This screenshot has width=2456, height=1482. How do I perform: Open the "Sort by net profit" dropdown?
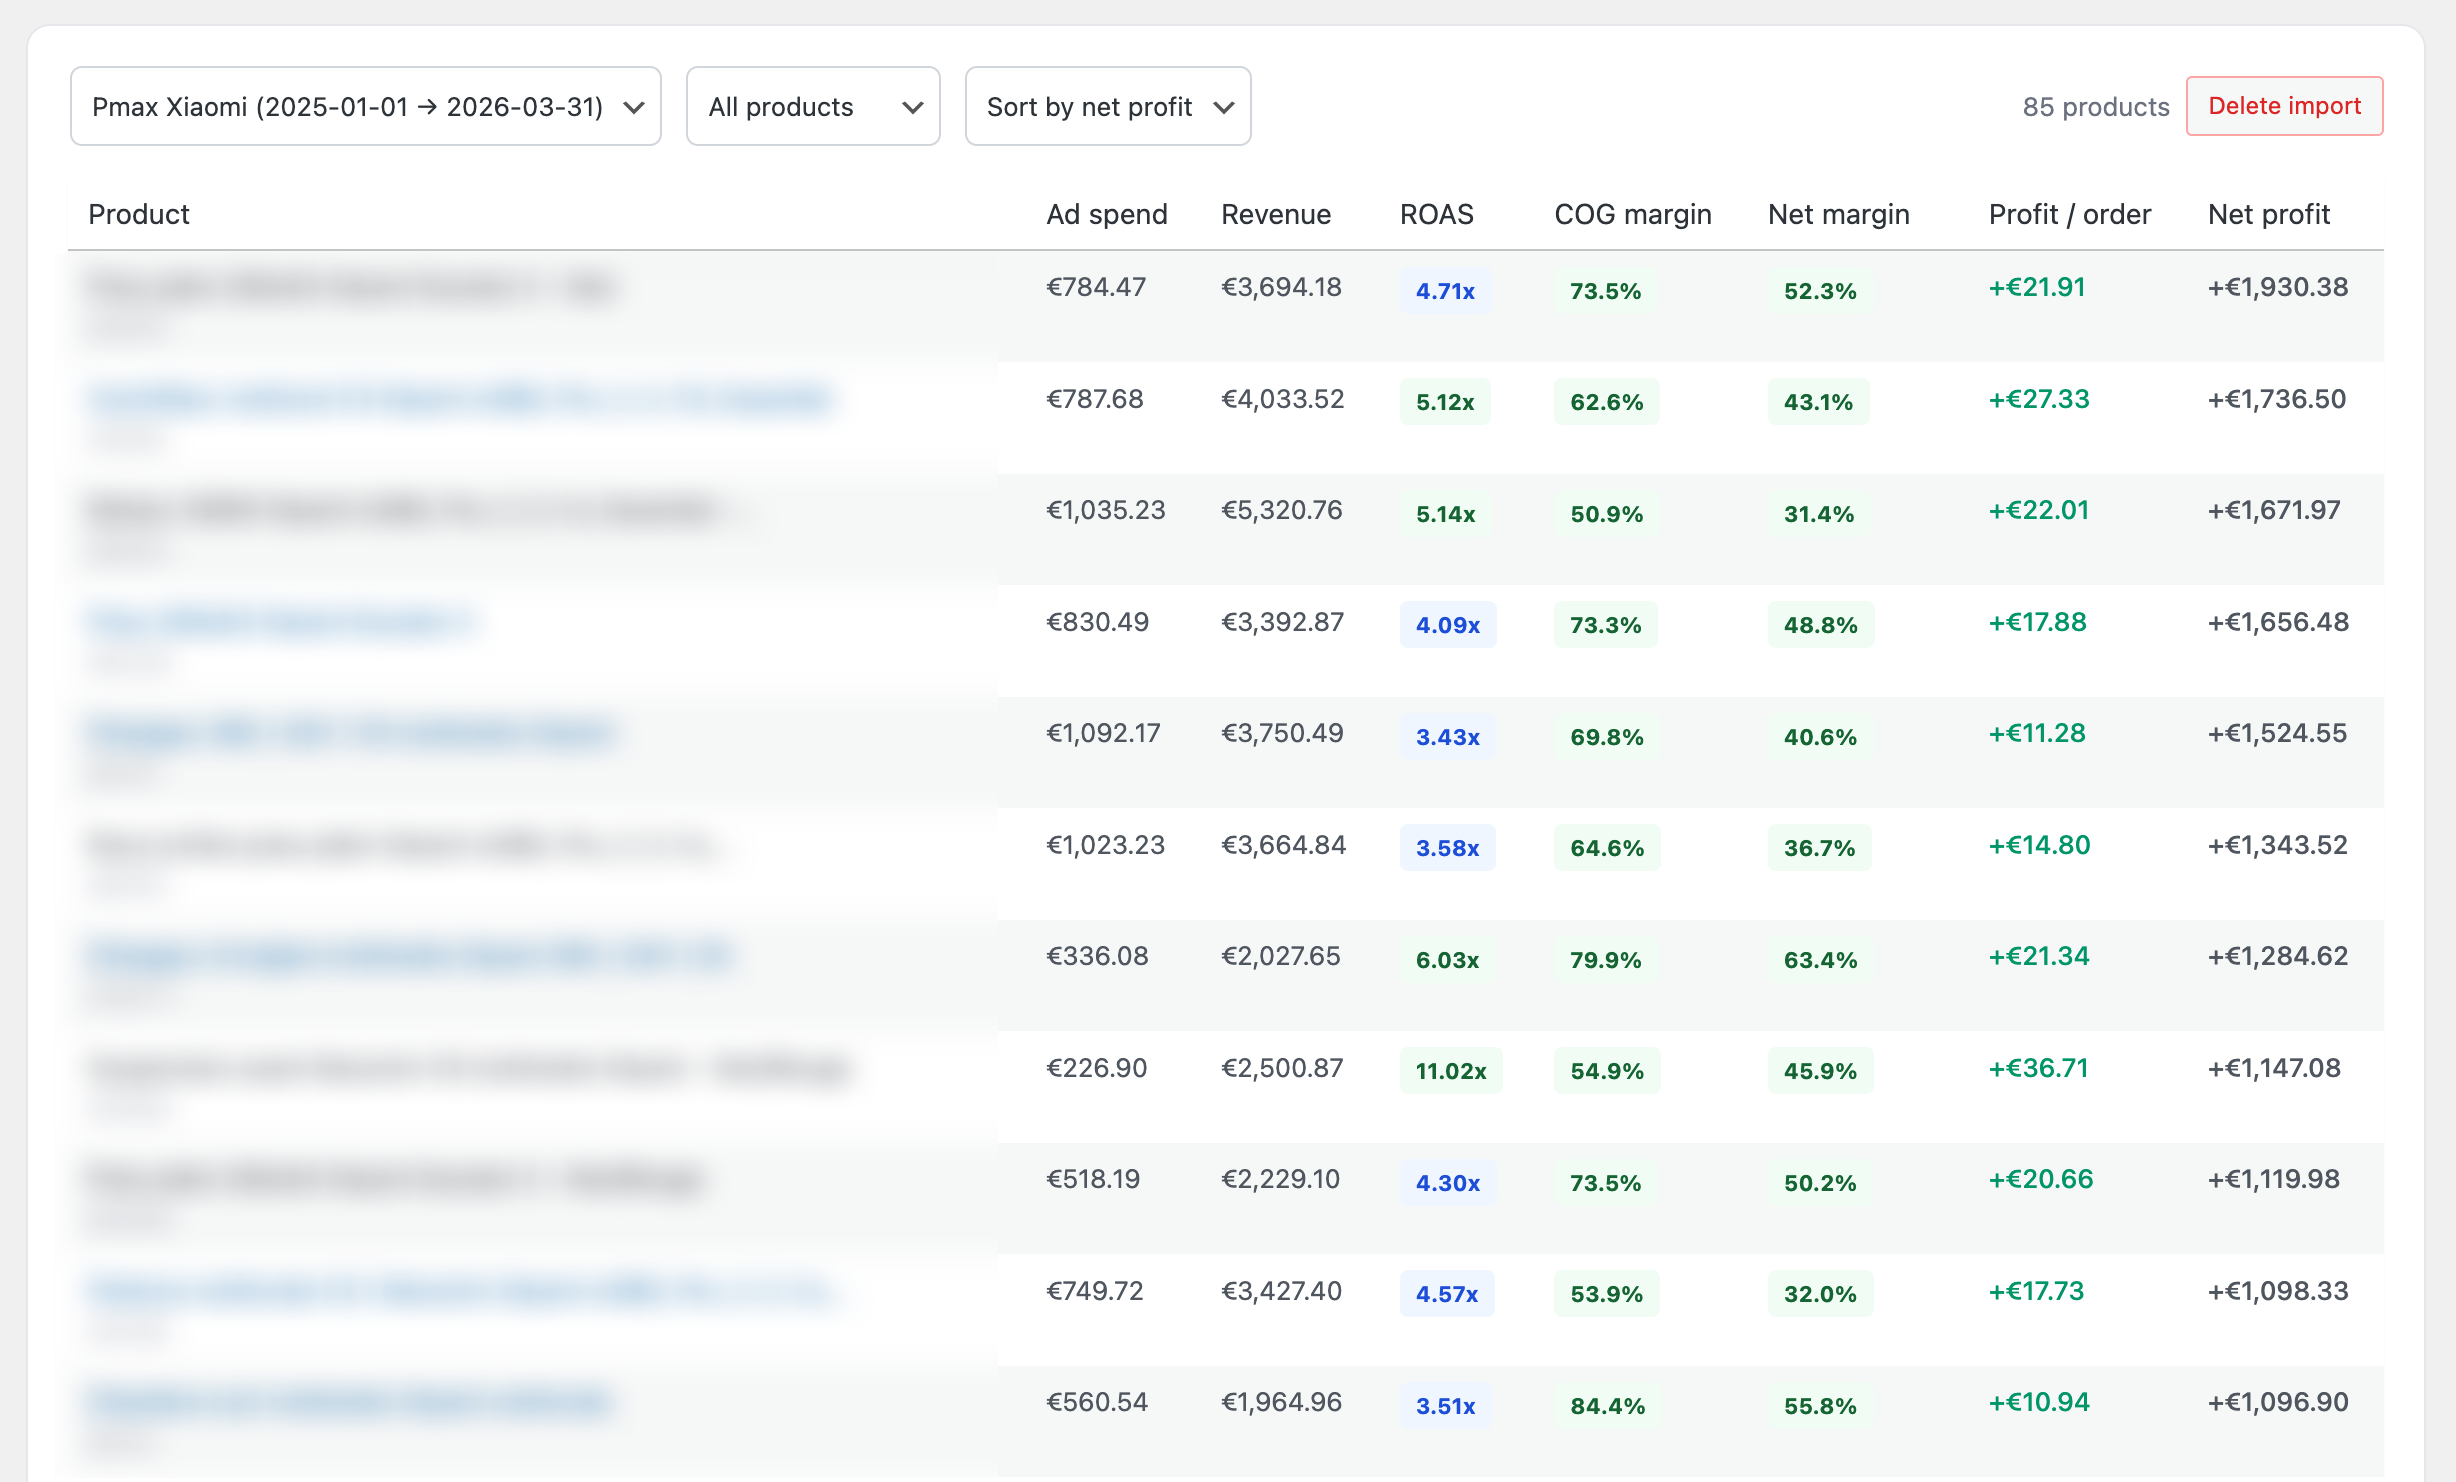(1107, 106)
